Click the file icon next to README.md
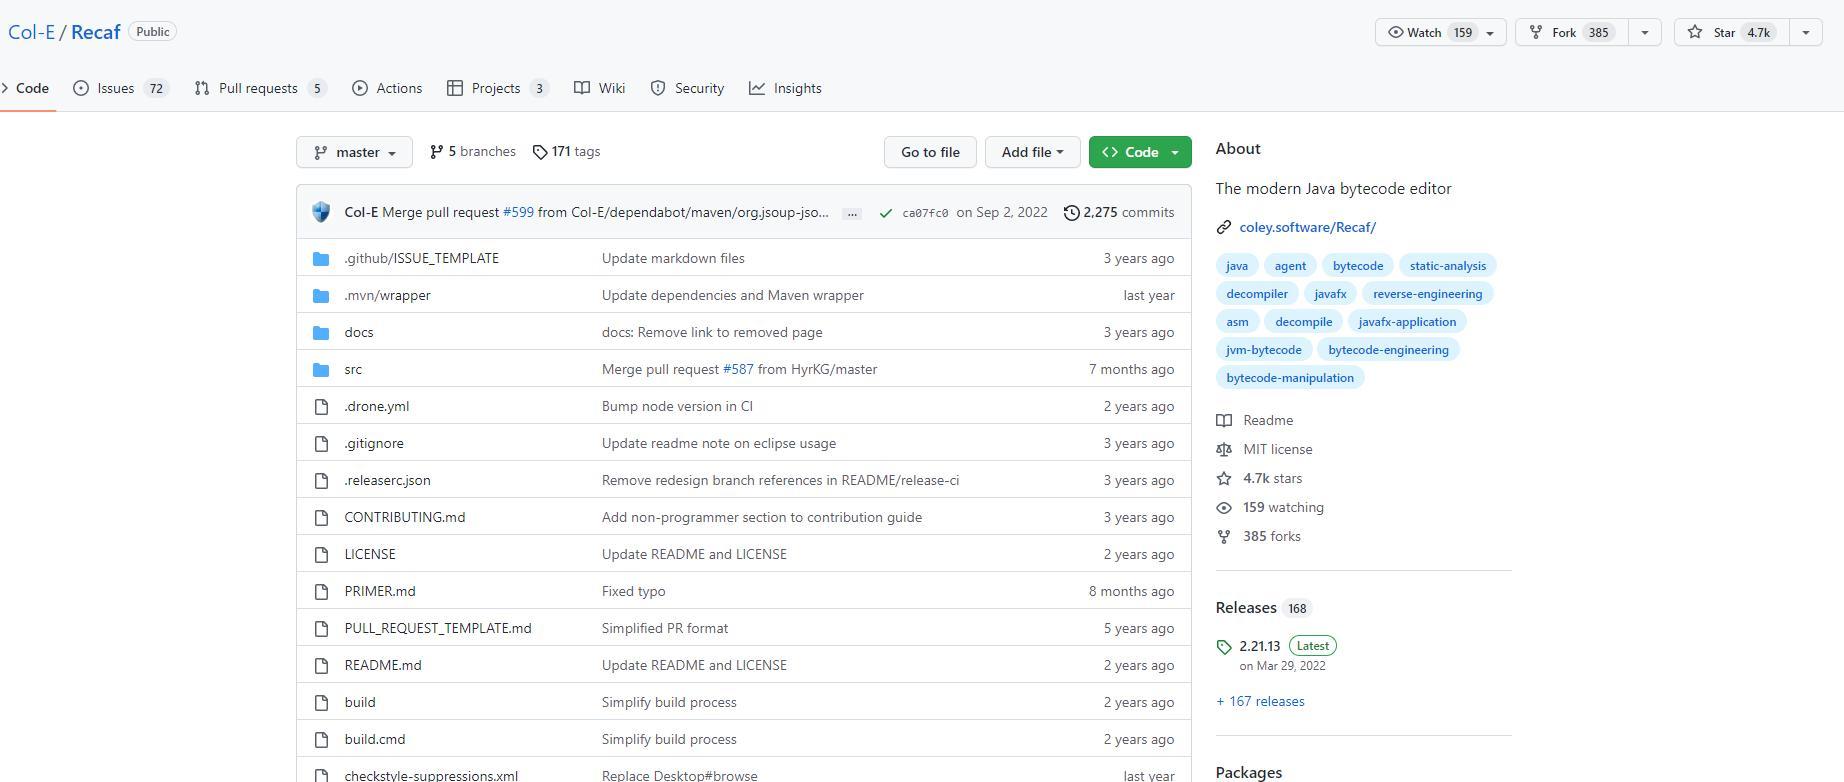1844x782 pixels. pos(321,666)
